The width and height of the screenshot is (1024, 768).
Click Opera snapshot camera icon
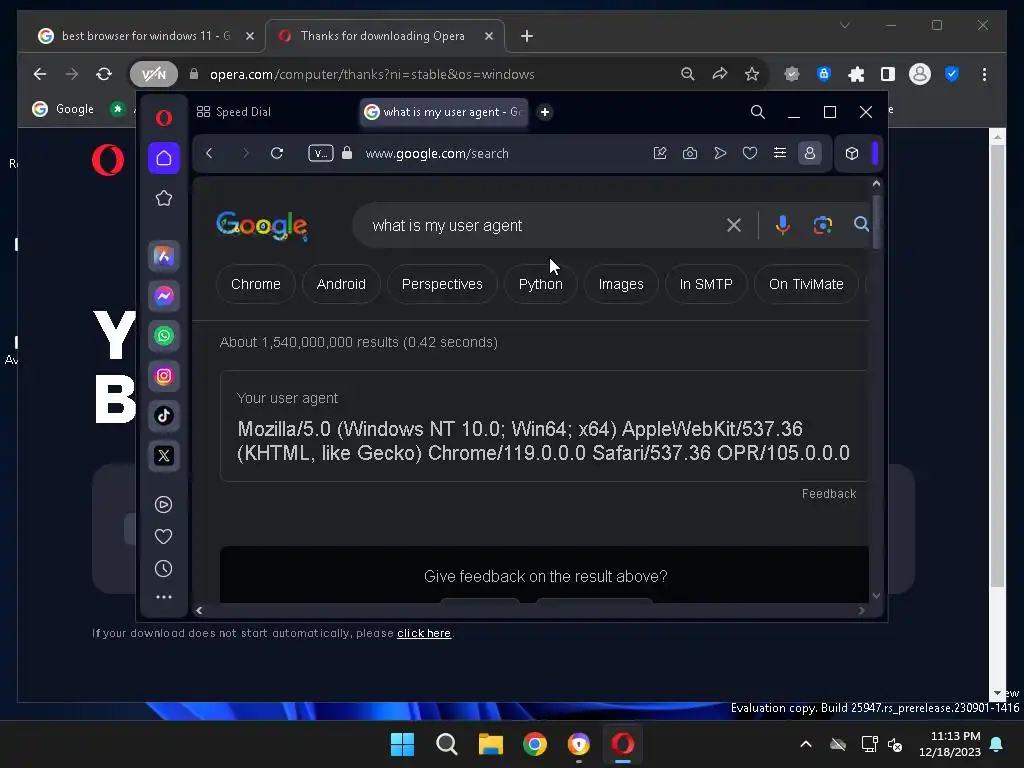tap(690, 153)
